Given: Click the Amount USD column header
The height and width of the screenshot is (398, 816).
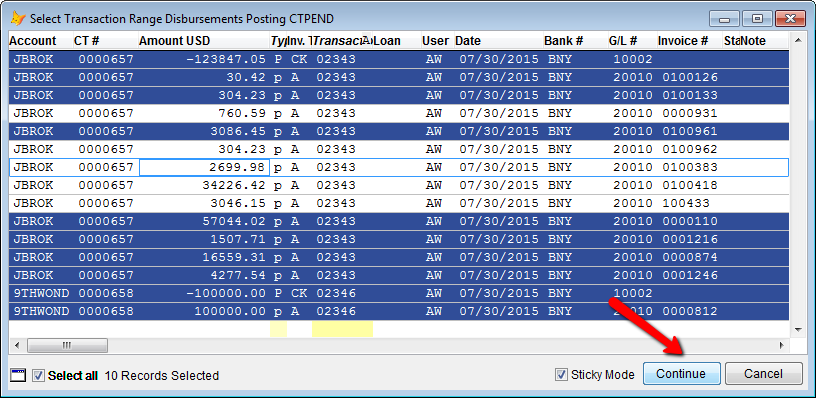Looking at the screenshot, I should pyautogui.click(x=203, y=41).
